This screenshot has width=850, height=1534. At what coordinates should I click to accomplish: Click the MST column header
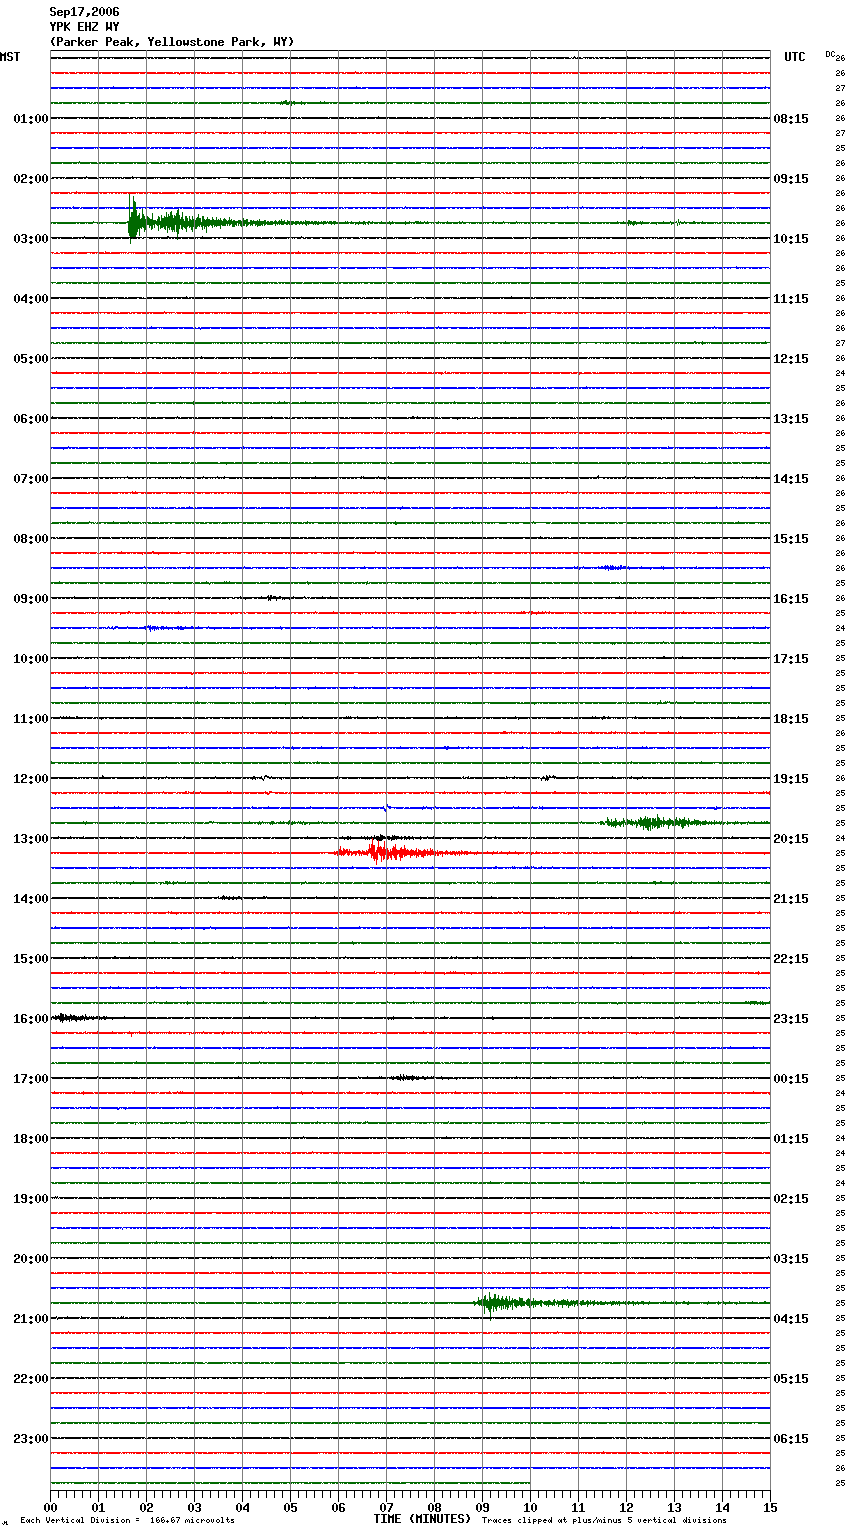pos(10,57)
